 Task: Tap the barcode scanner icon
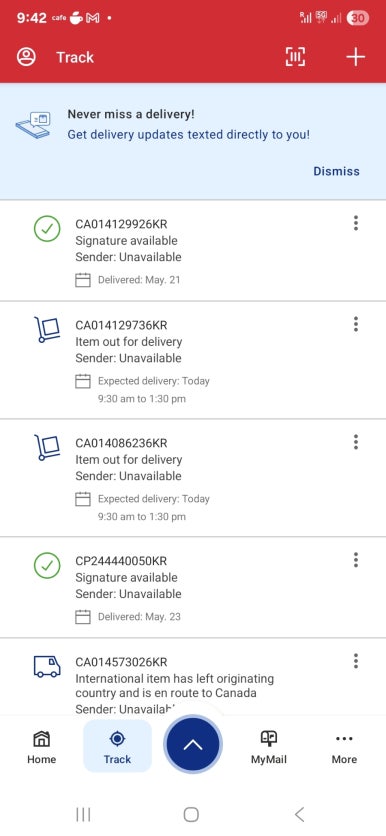(295, 57)
